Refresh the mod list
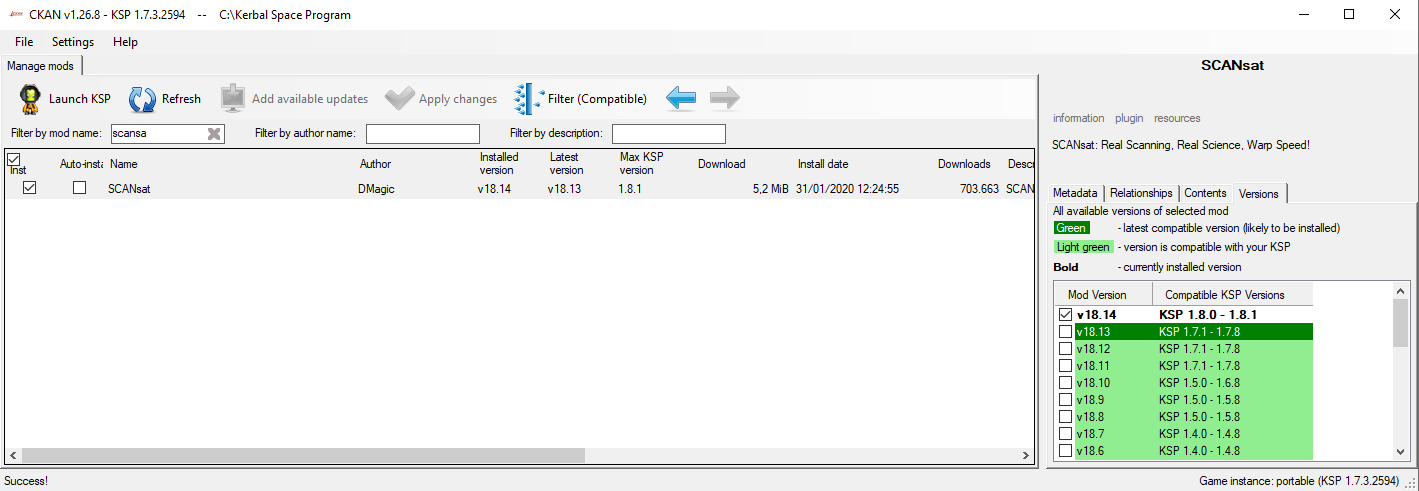The image size is (1419, 491). pos(166,99)
